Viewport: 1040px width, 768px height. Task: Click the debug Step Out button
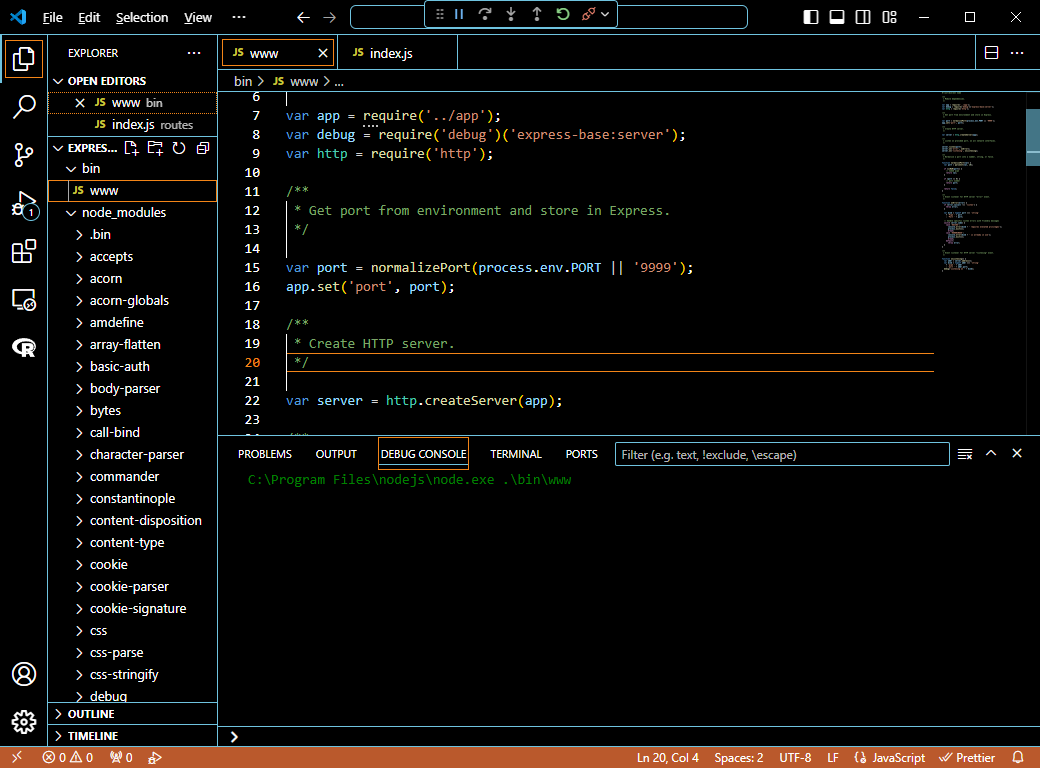pyautogui.click(x=537, y=14)
